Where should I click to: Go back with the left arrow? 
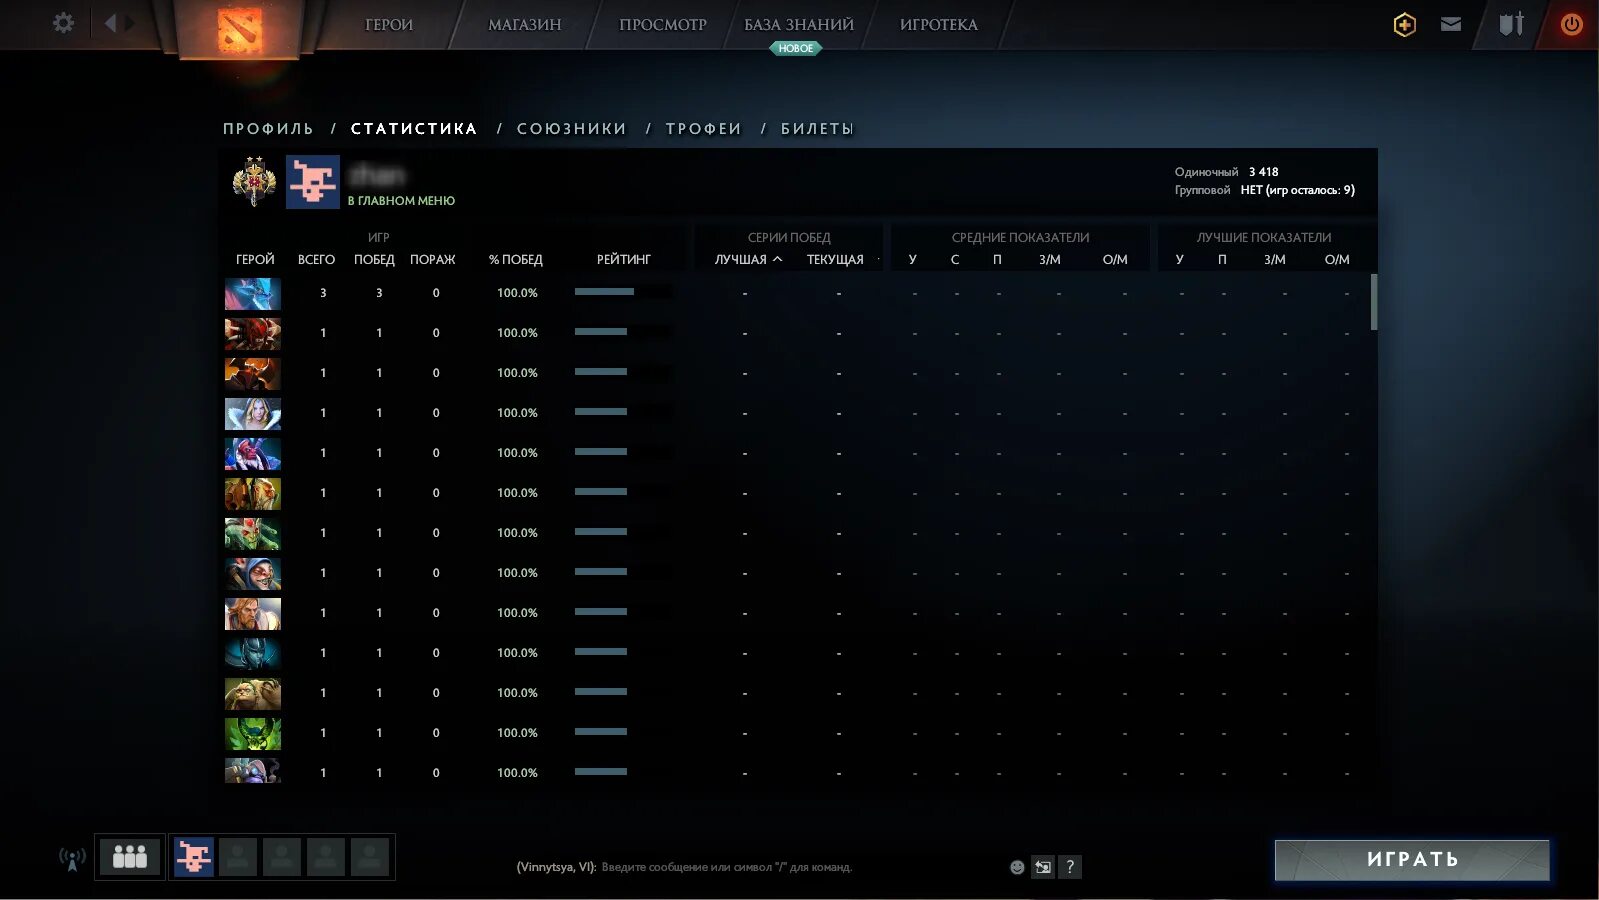click(110, 22)
